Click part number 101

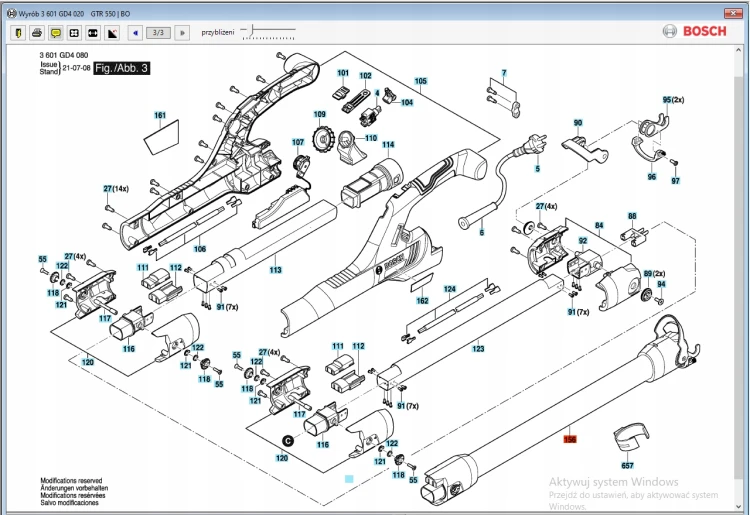tap(343, 73)
